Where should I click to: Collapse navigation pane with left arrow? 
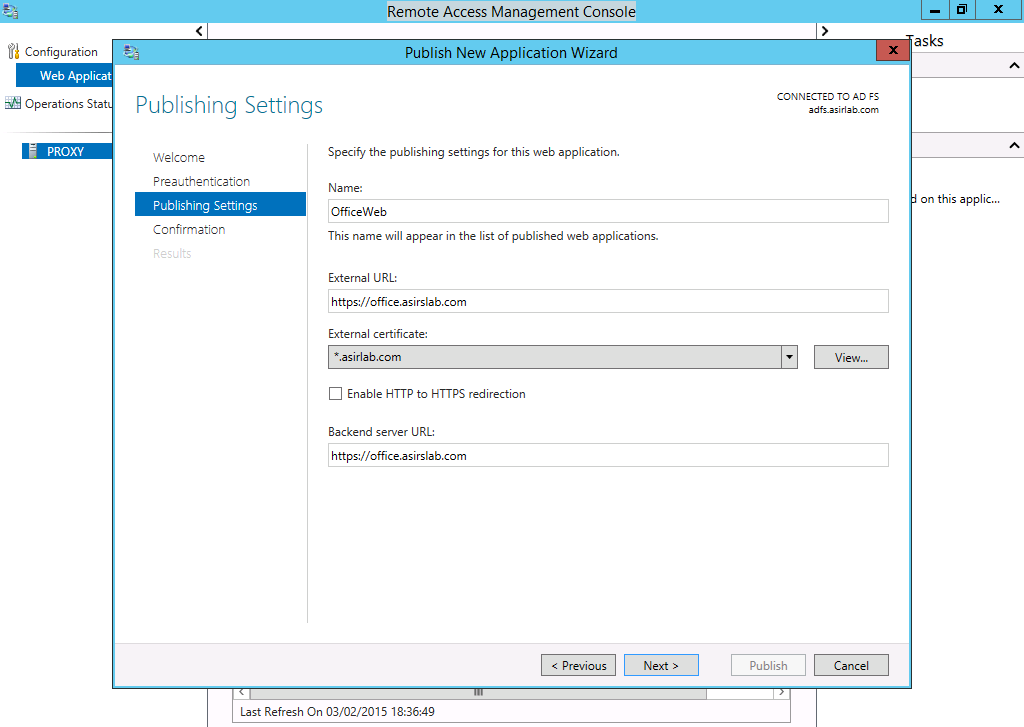(200, 31)
